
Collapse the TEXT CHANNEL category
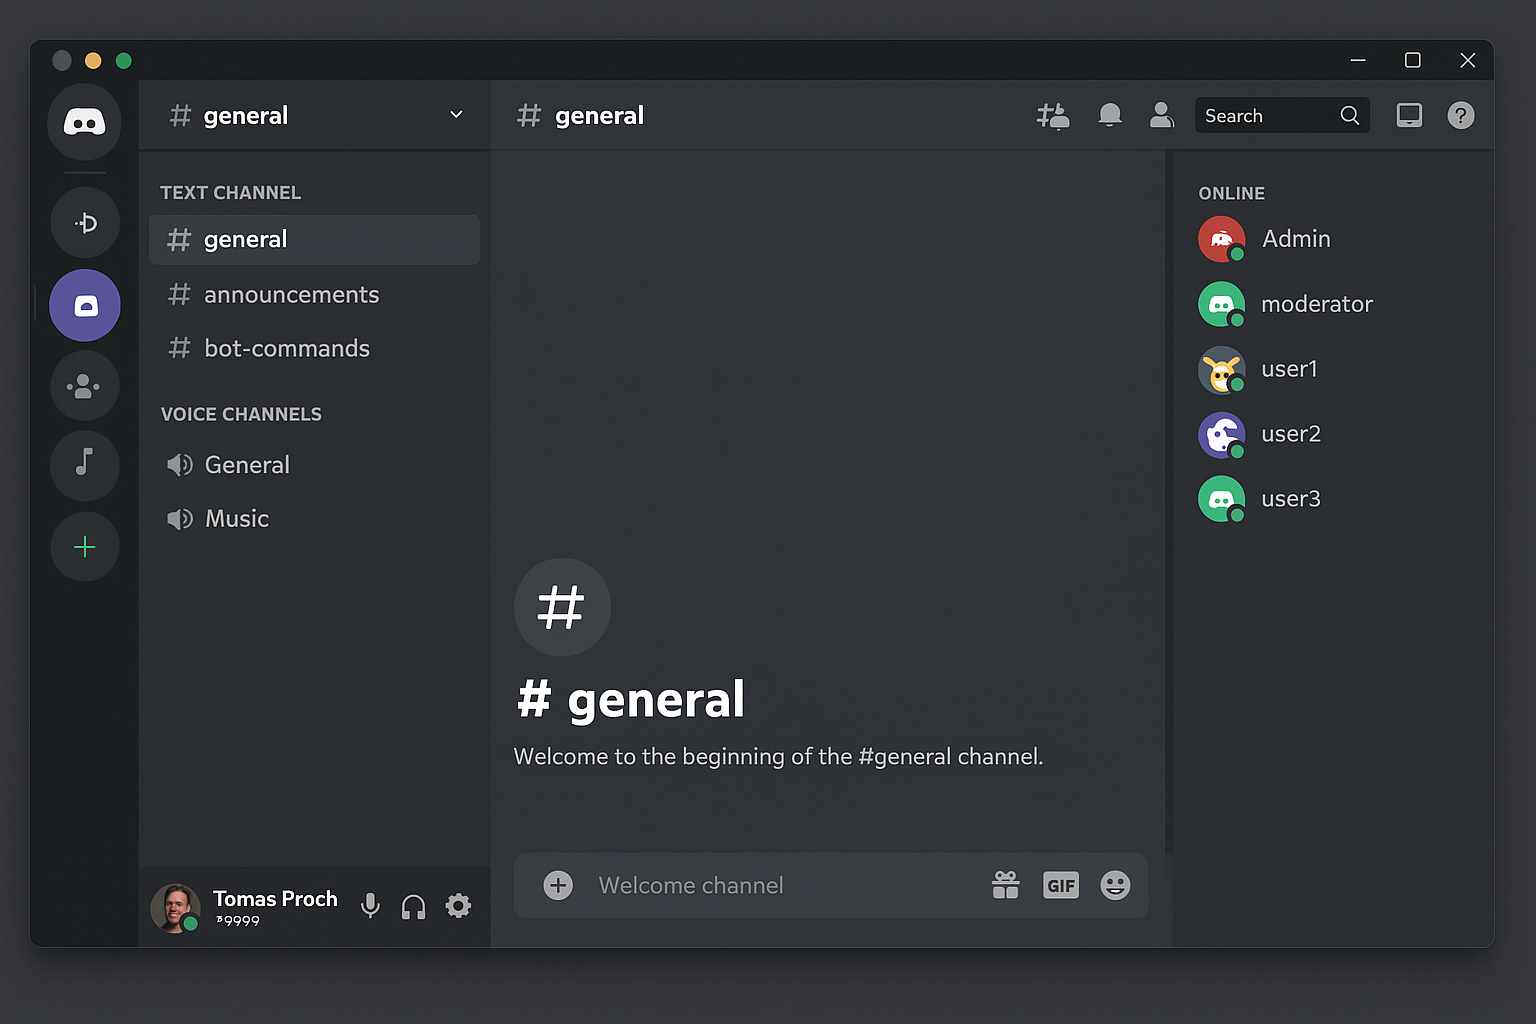(x=230, y=192)
